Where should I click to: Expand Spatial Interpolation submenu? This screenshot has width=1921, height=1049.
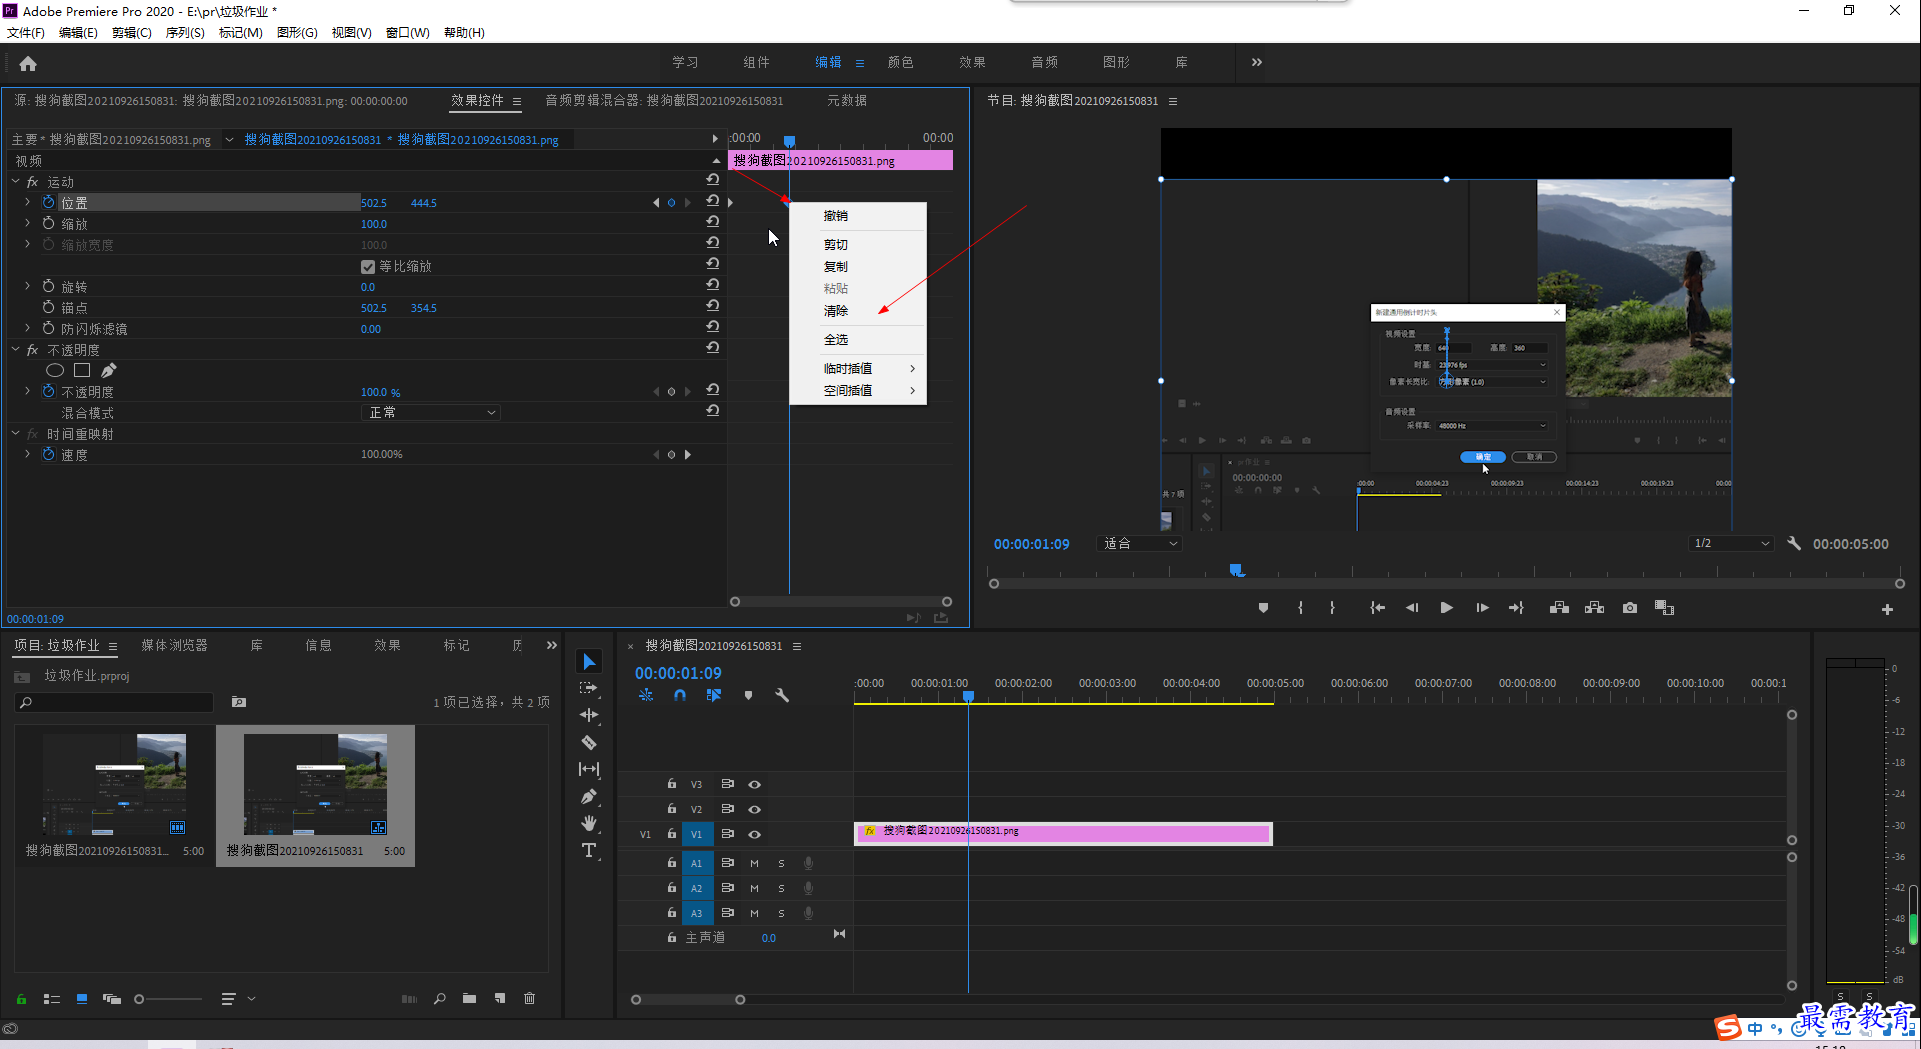[x=858, y=390]
